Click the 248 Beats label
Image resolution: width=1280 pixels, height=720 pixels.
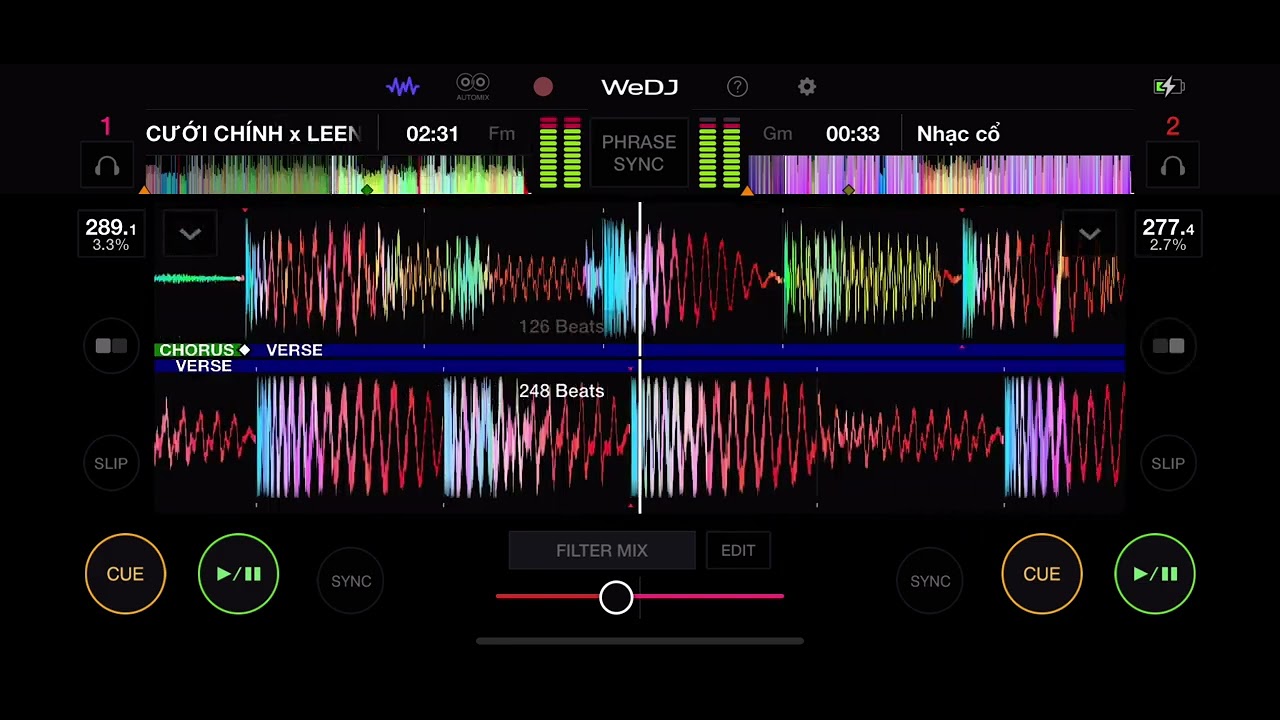coord(562,391)
